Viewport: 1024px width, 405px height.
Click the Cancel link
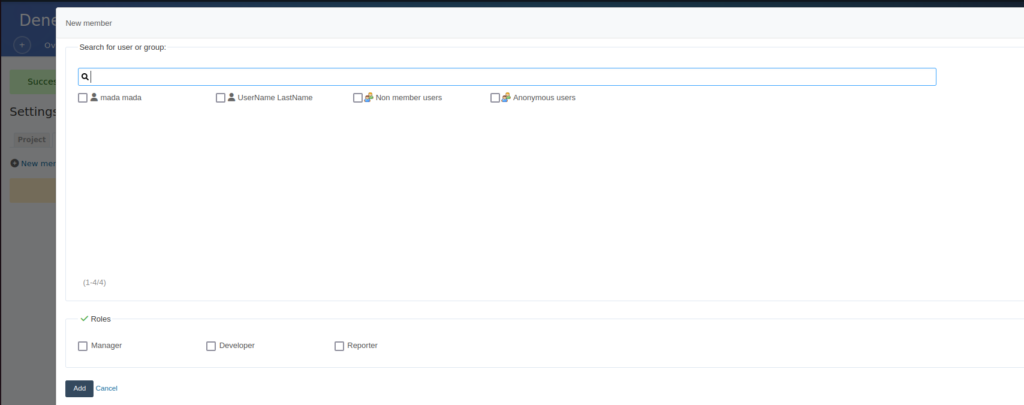[107, 388]
